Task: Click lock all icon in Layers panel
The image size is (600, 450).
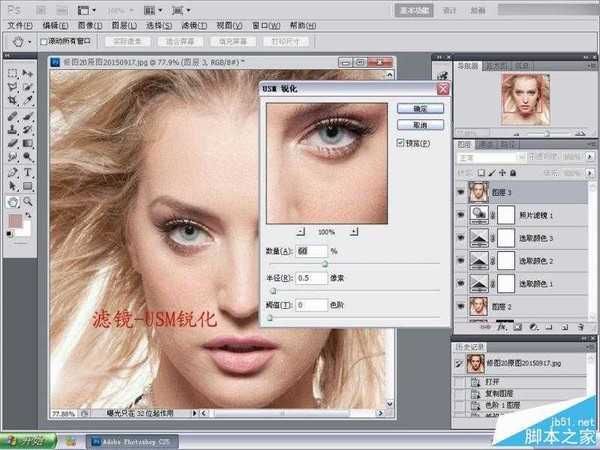Action: [x=513, y=173]
